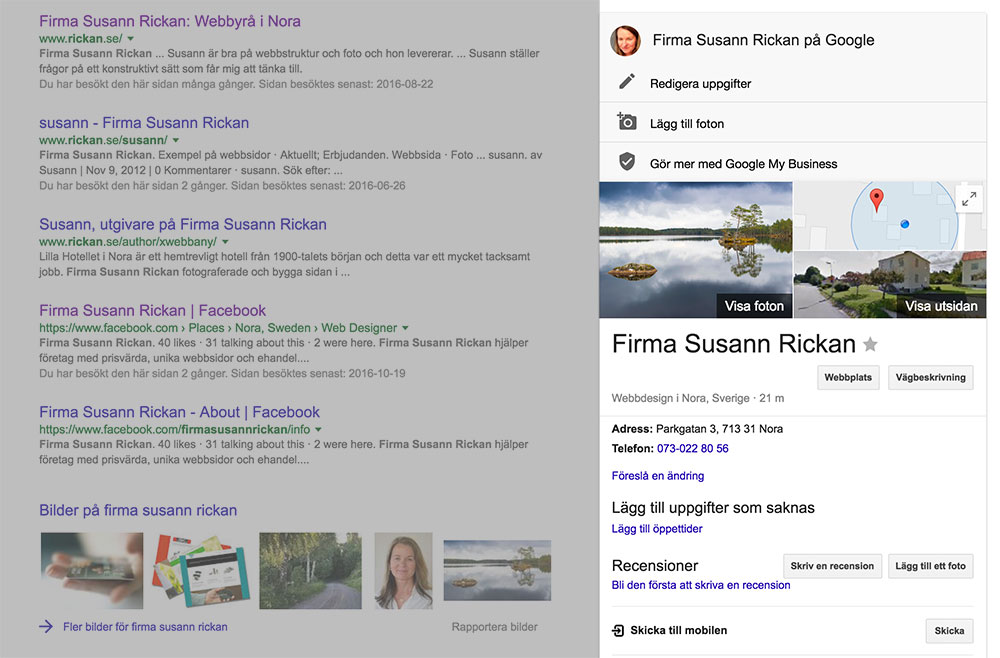The image size is (1000, 658).
Task: Open Firma Susann Rickan: Webbyrå i Nora result
Action: click(170, 21)
